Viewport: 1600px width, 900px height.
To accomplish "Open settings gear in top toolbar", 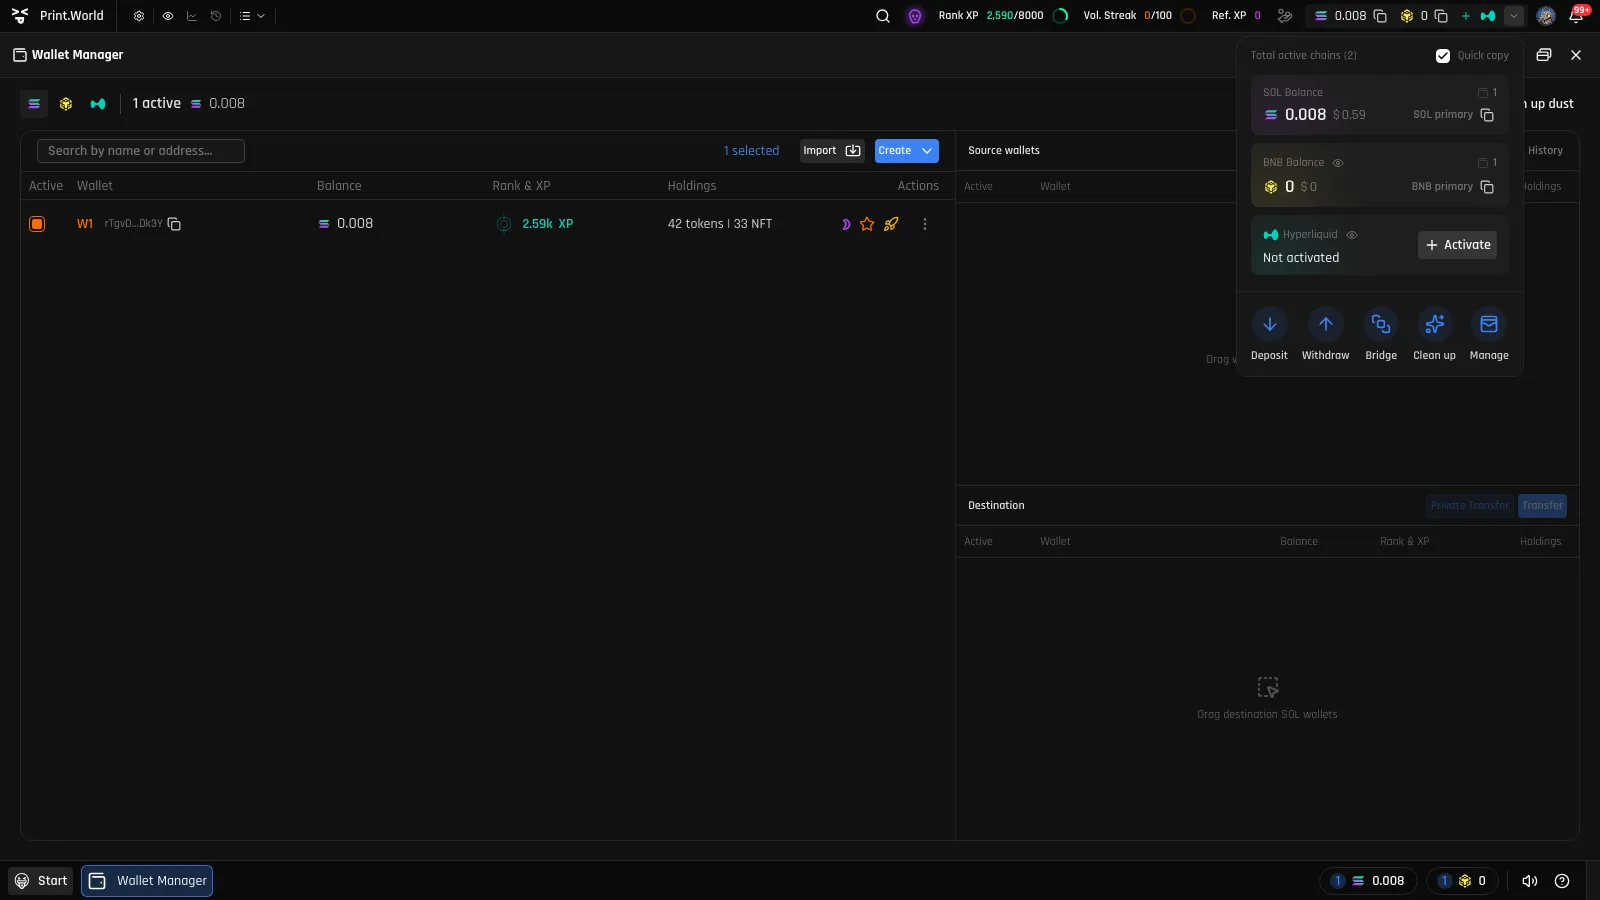I will click(x=139, y=16).
